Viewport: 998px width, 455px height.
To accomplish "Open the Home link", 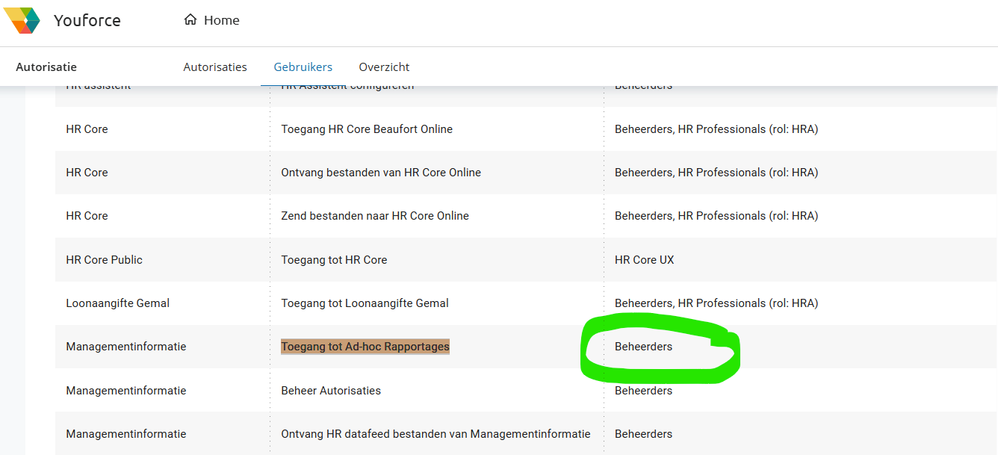I will click(221, 20).
